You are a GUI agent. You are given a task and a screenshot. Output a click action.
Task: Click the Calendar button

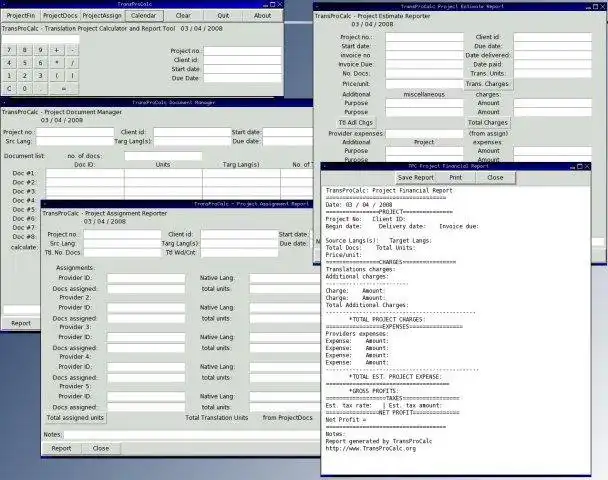pos(143,16)
